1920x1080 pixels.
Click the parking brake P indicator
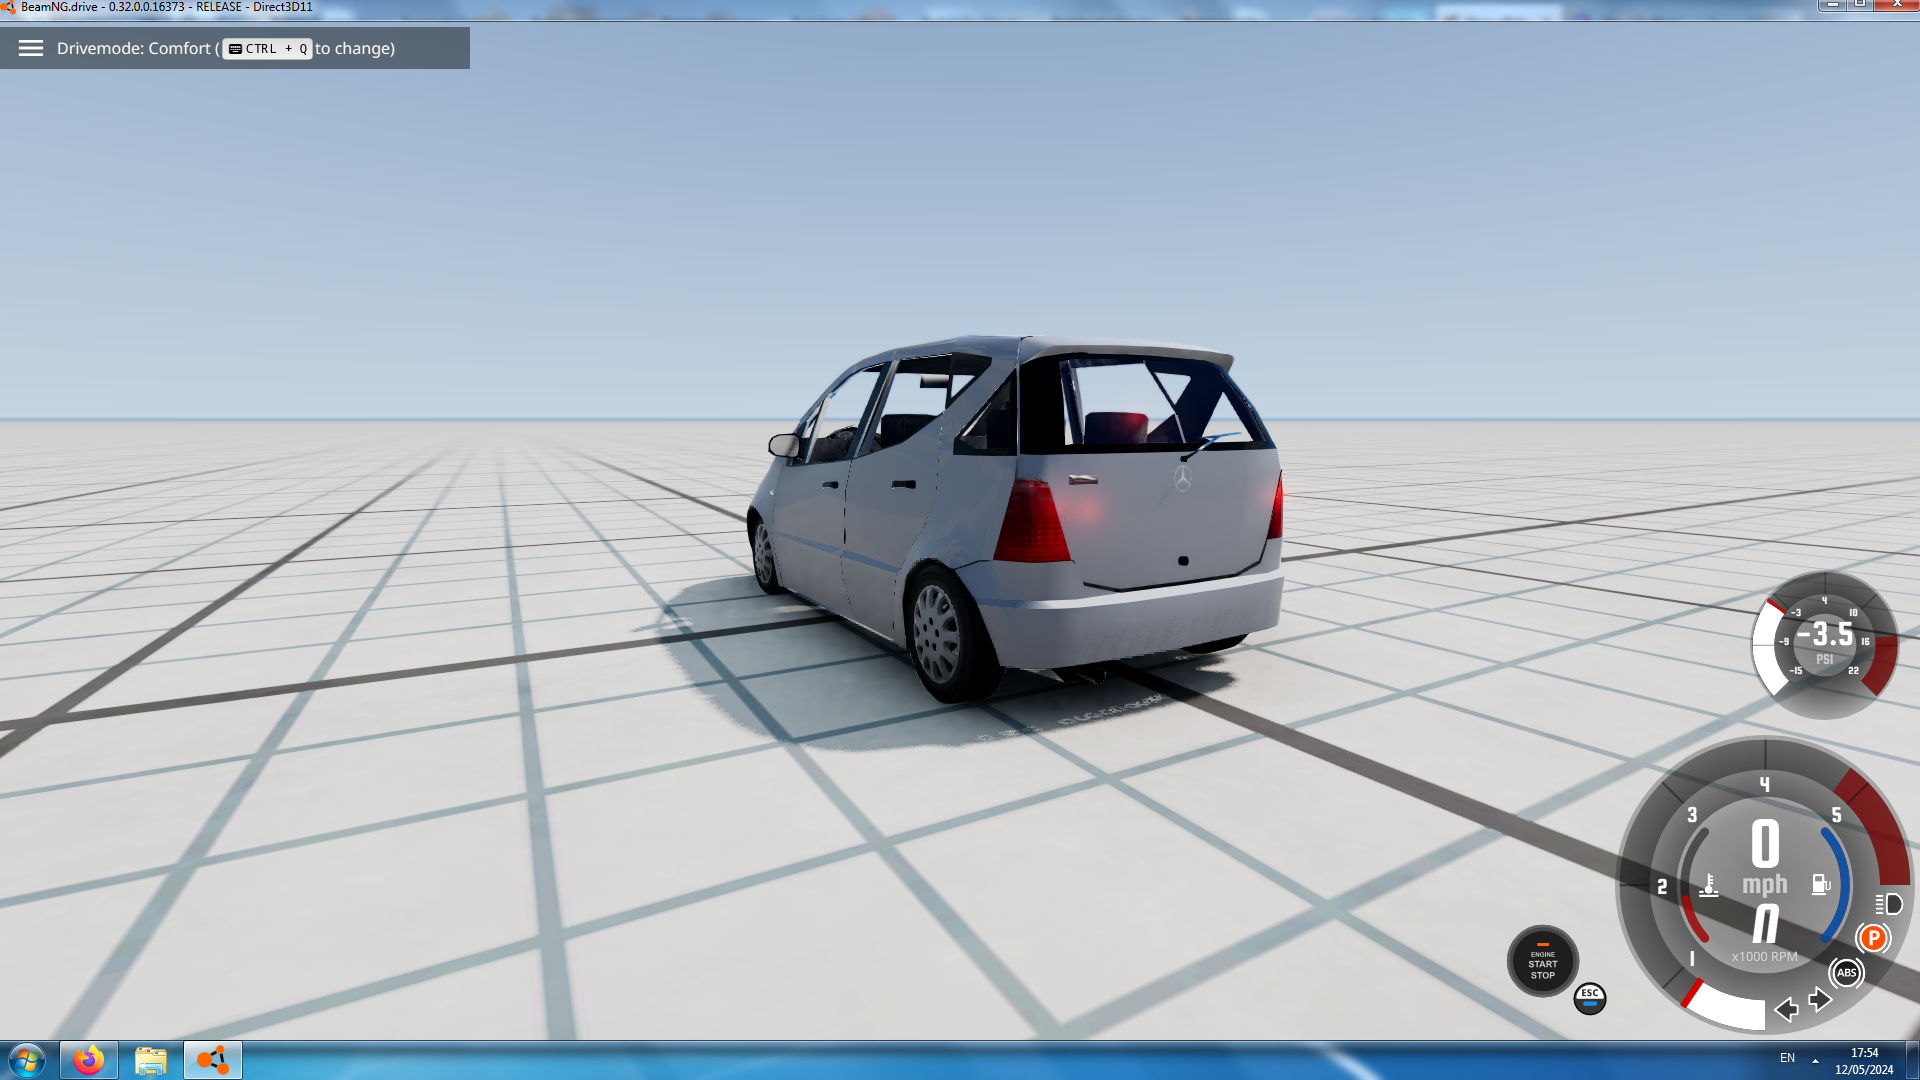1873,938
